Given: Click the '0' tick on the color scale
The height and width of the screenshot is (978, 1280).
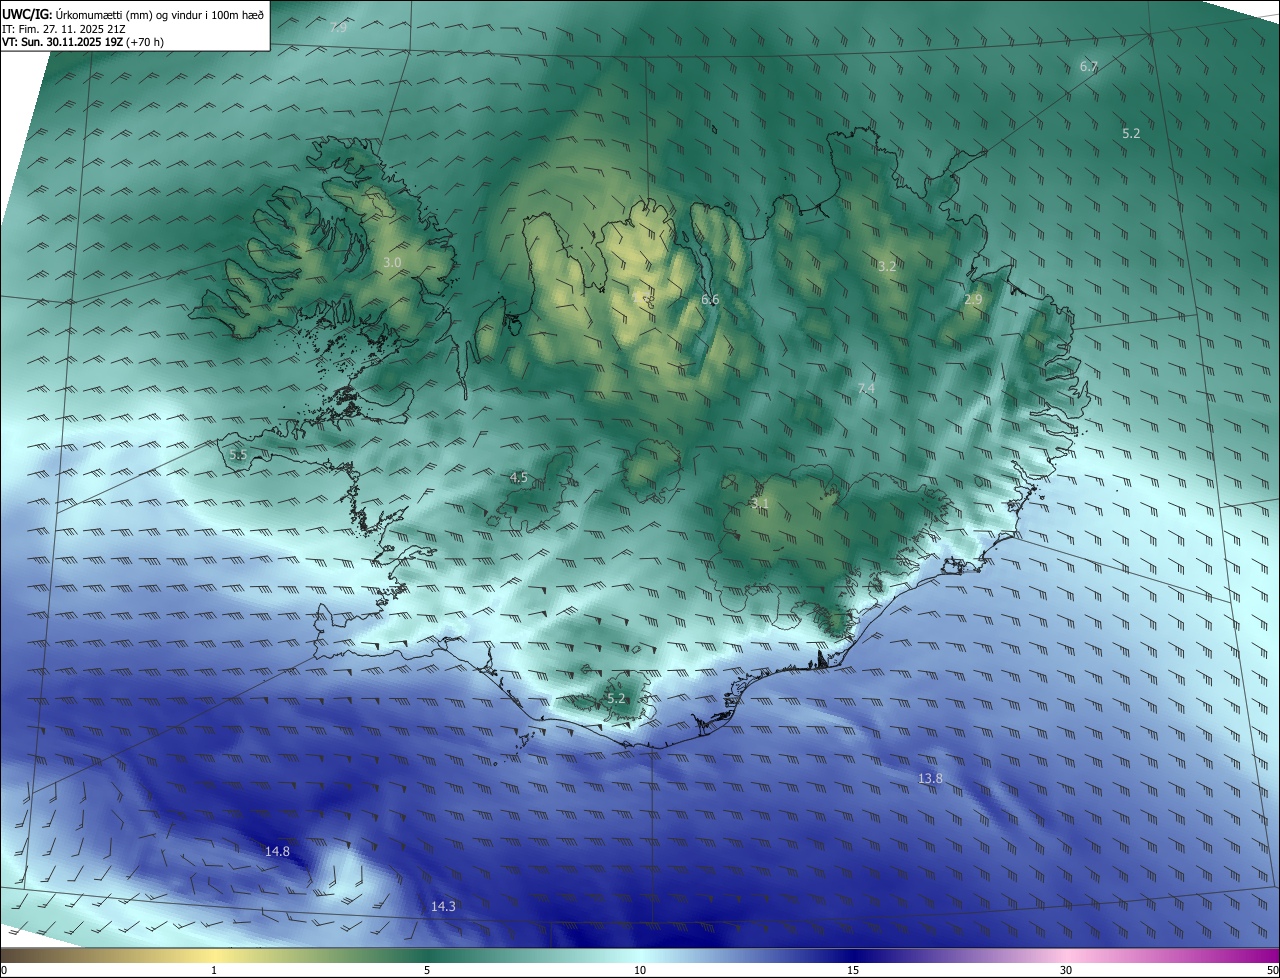Looking at the screenshot, I should click(x=4, y=970).
